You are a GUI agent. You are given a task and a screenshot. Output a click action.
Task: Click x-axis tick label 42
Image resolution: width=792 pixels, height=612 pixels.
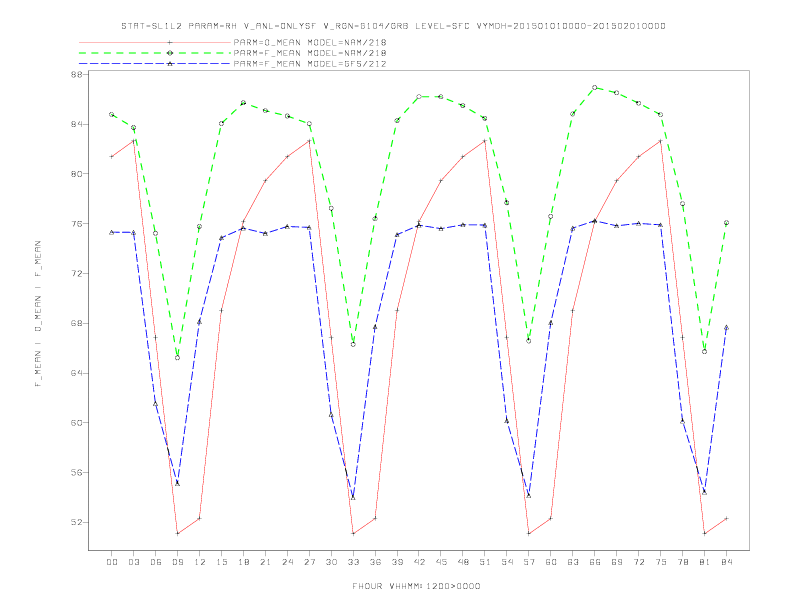pos(419,562)
